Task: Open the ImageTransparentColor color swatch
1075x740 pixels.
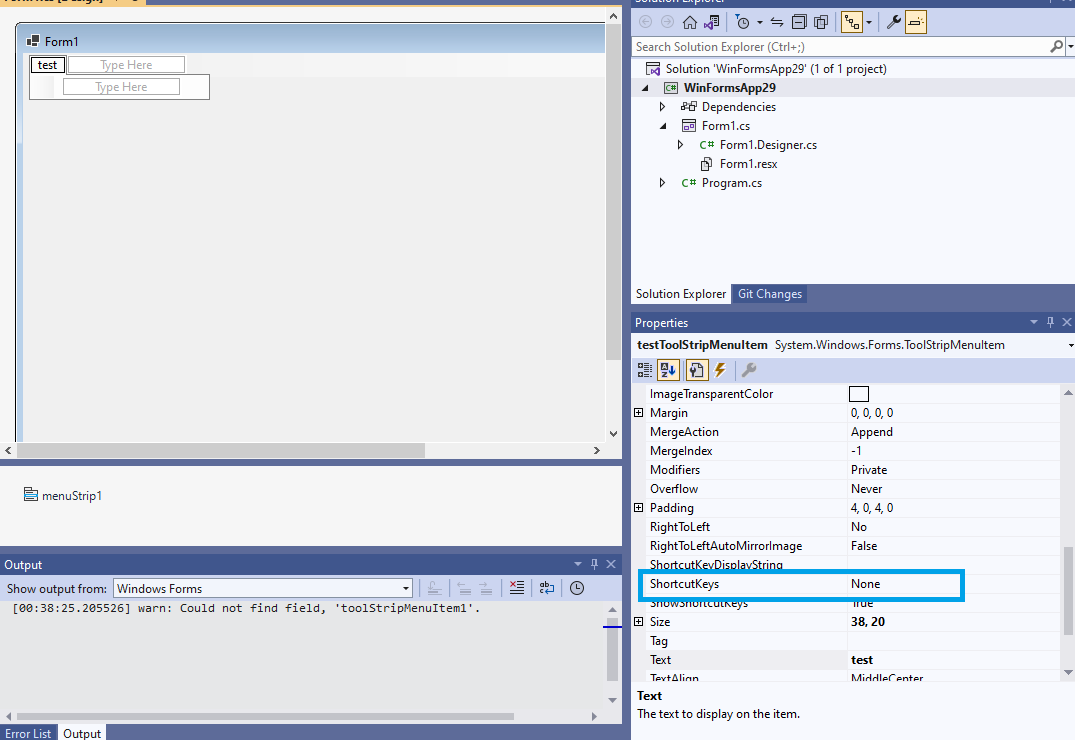Action: click(x=858, y=393)
